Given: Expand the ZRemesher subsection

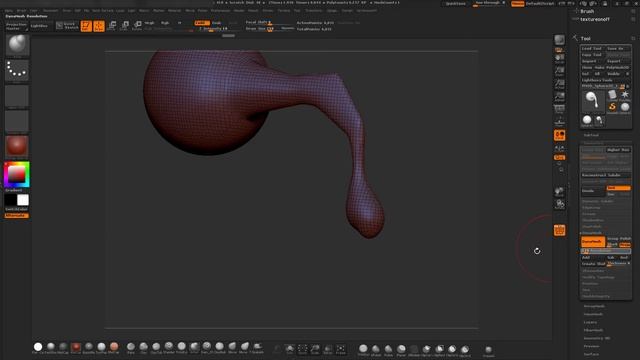Looking at the screenshot, I should coord(593,271).
